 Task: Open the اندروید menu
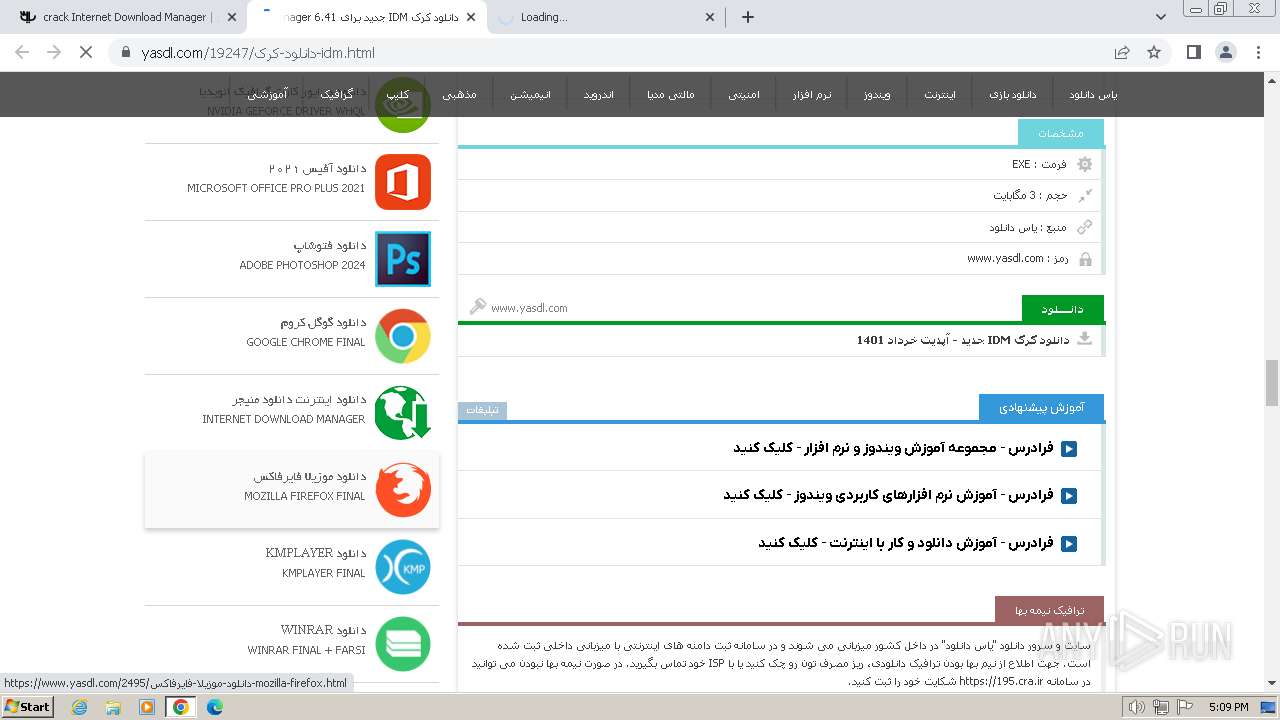(599, 95)
